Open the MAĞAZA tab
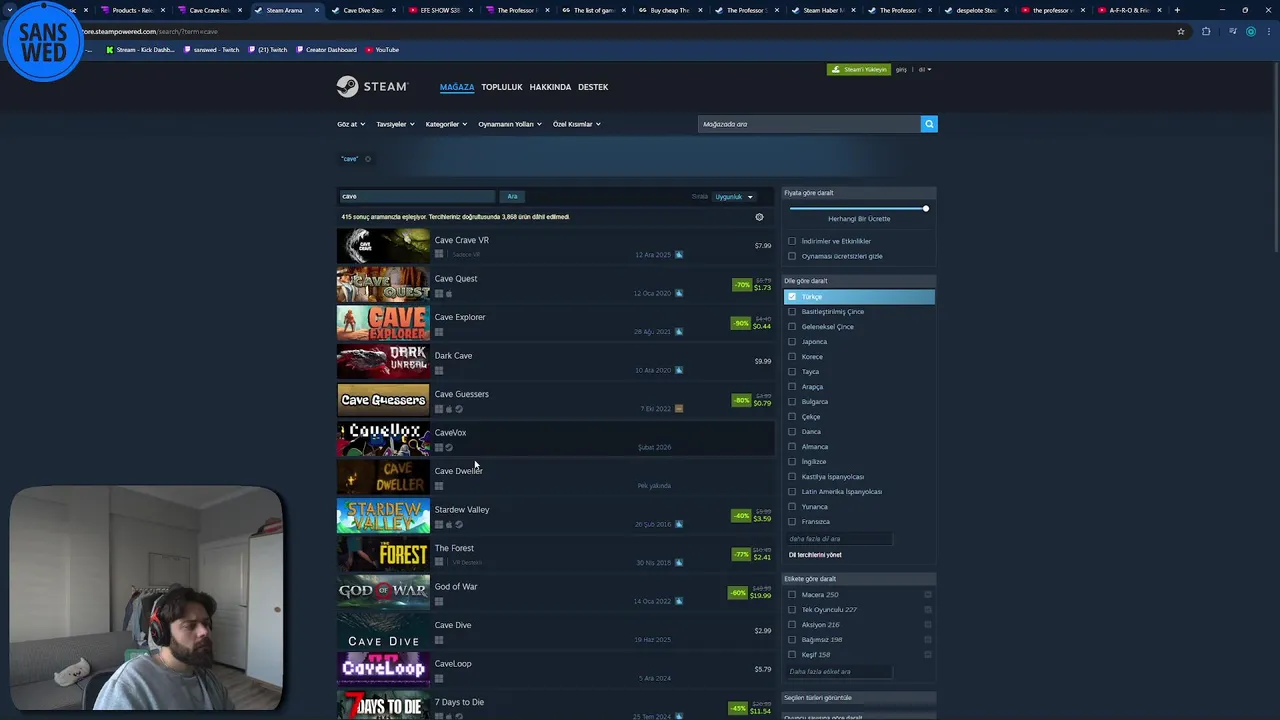Image resolution: width=1280 pixels, height=720 pixels. (457, 87)
